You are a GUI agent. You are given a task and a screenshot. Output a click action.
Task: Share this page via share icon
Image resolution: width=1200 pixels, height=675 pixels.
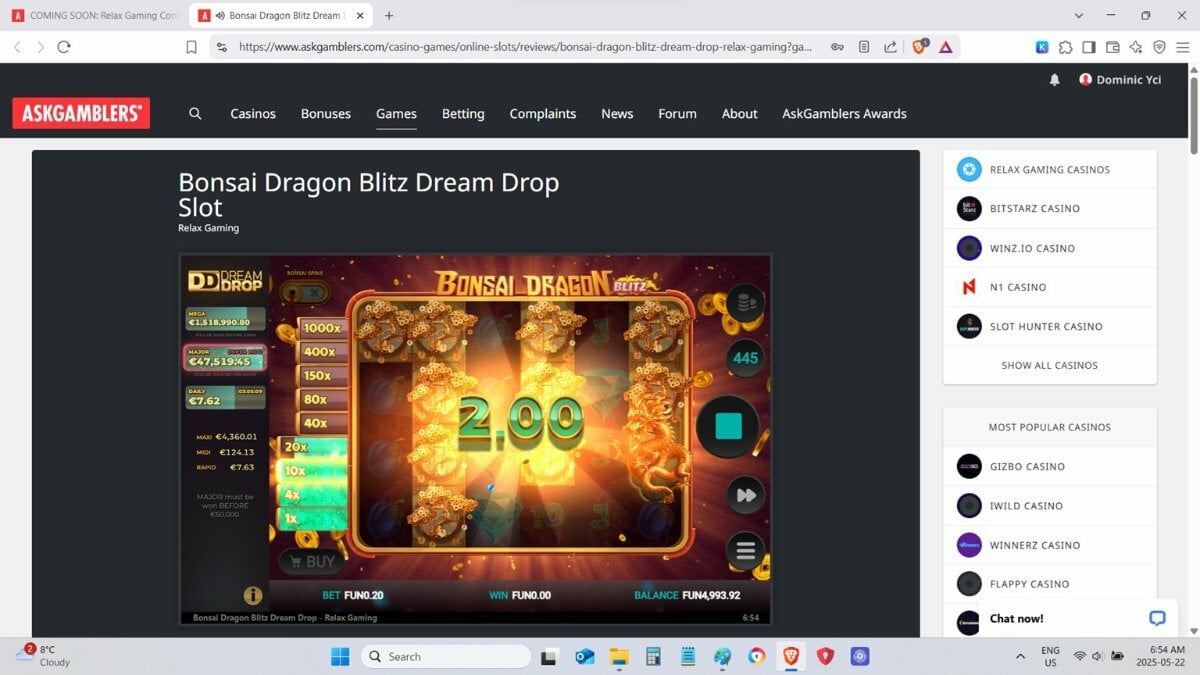click(x=888, y=47)
